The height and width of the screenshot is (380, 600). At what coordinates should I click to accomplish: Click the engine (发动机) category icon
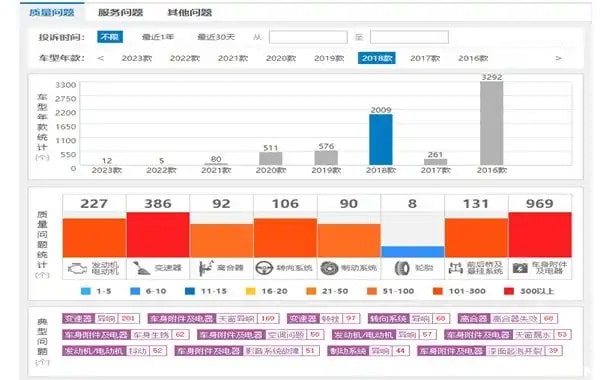point(77,269)
